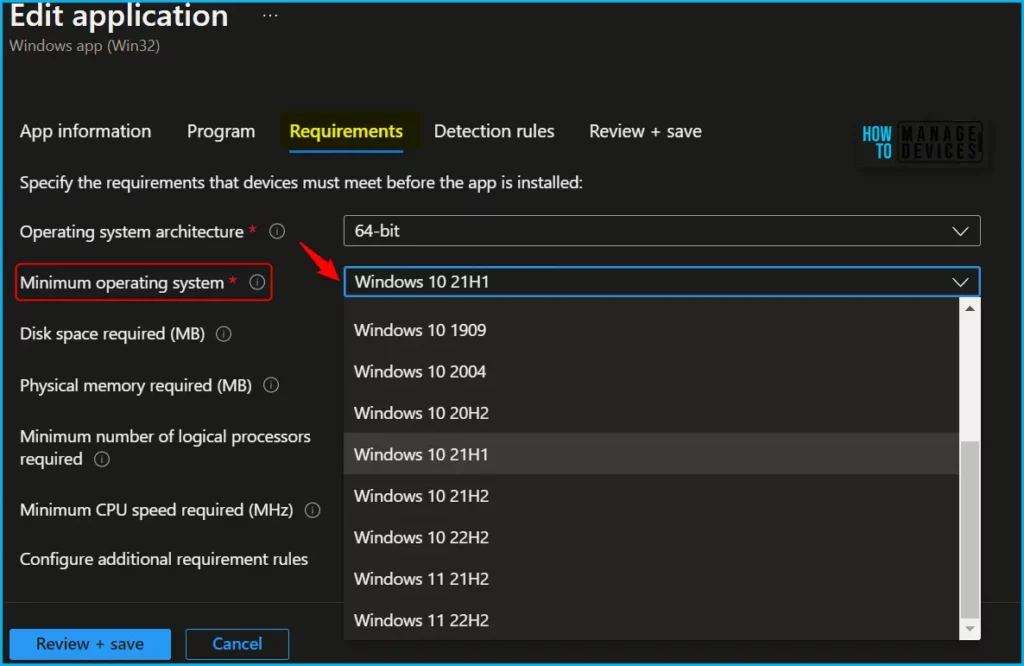Click the dropdown list scrollbar up arrow

click(969, 308)
